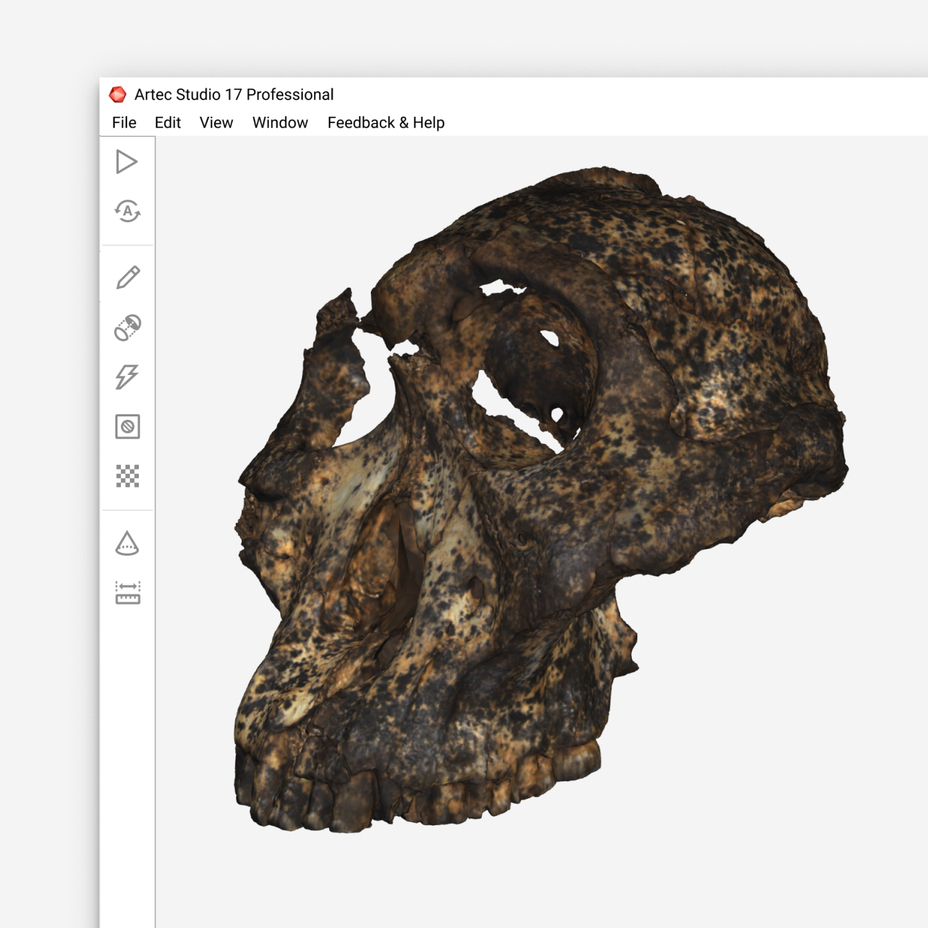928x928 pixels.
Task: Open the Edit menu
Action: tap(167, 123)
